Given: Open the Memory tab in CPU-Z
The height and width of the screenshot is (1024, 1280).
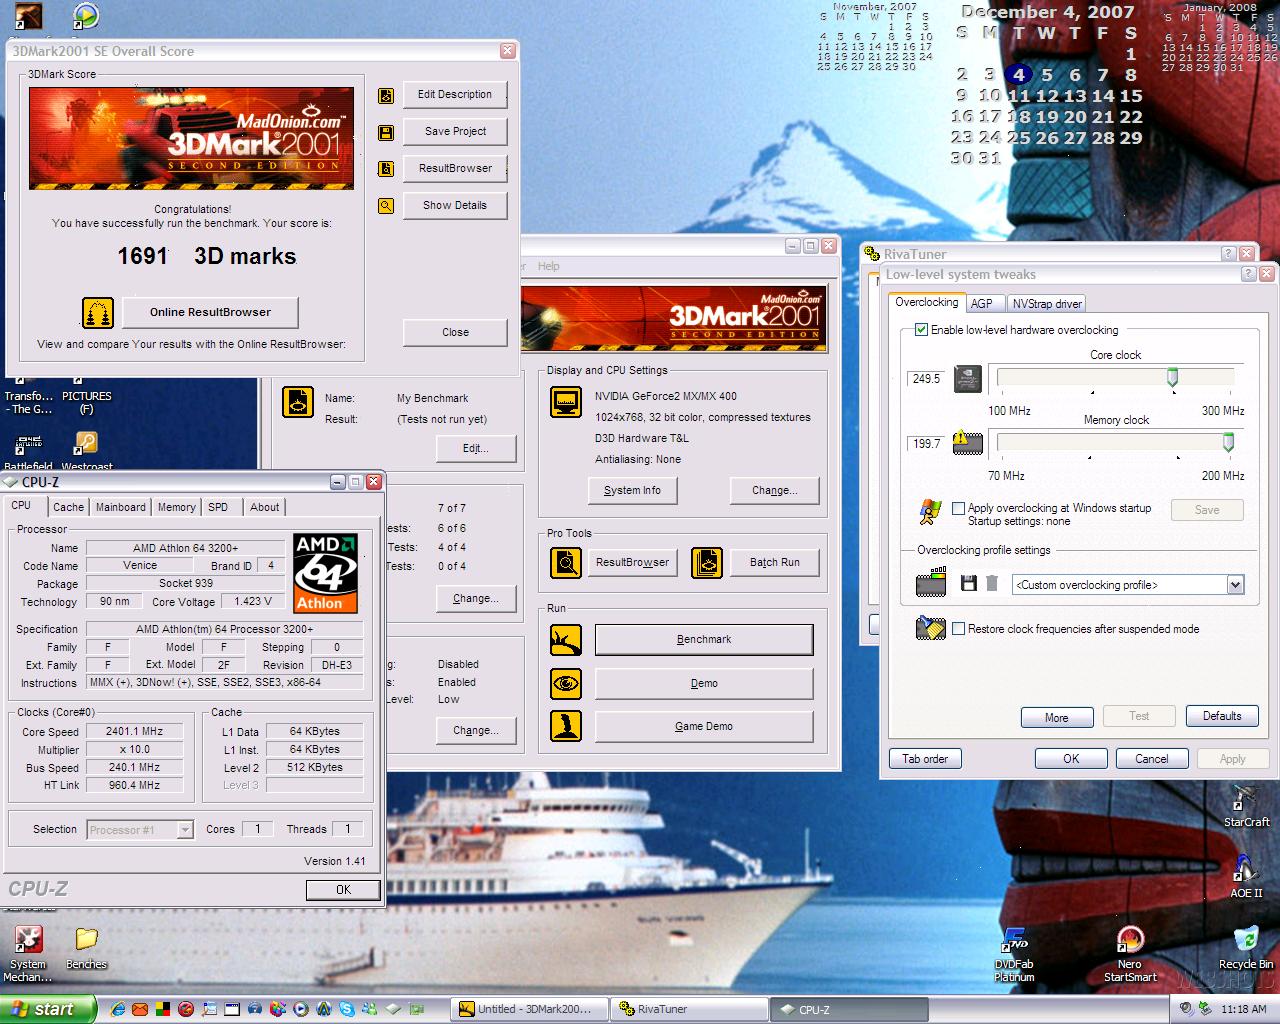Looking at the screenshot, I should pyautogui.click(x=177, y=507).
